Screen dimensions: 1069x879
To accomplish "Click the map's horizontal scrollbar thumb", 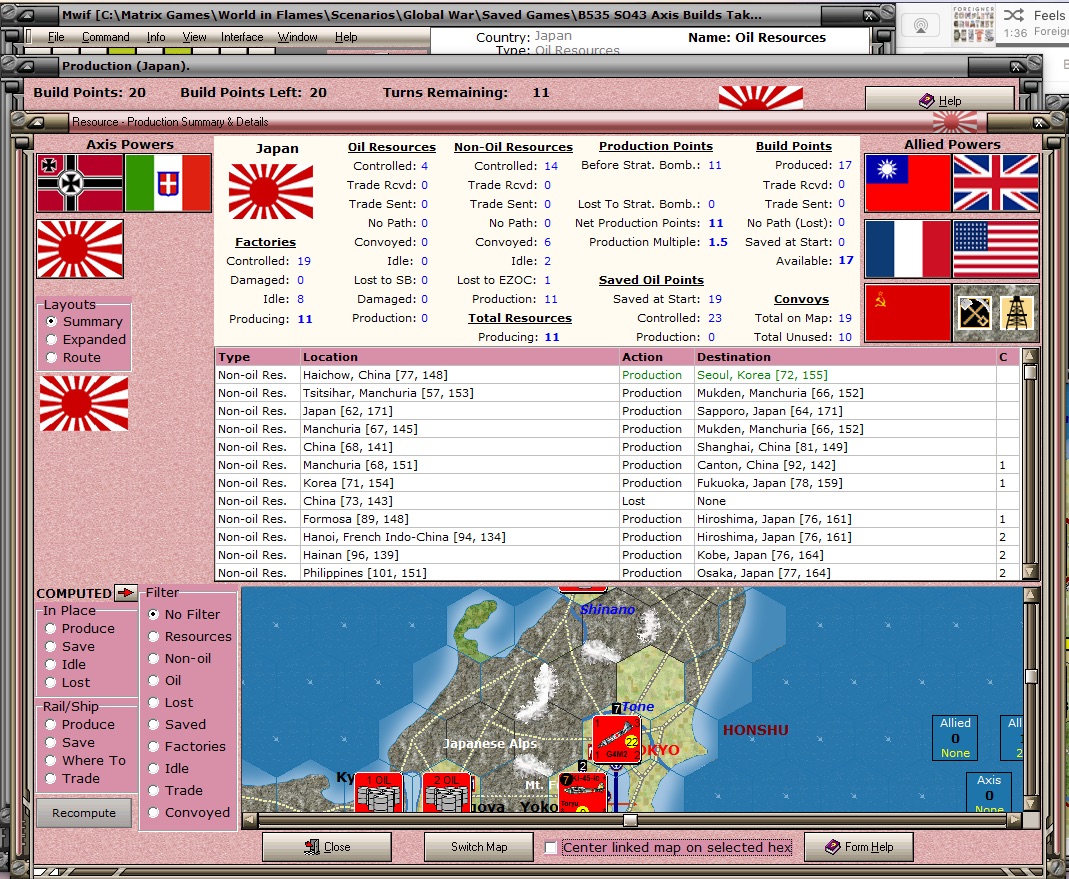I will point(630,821).
